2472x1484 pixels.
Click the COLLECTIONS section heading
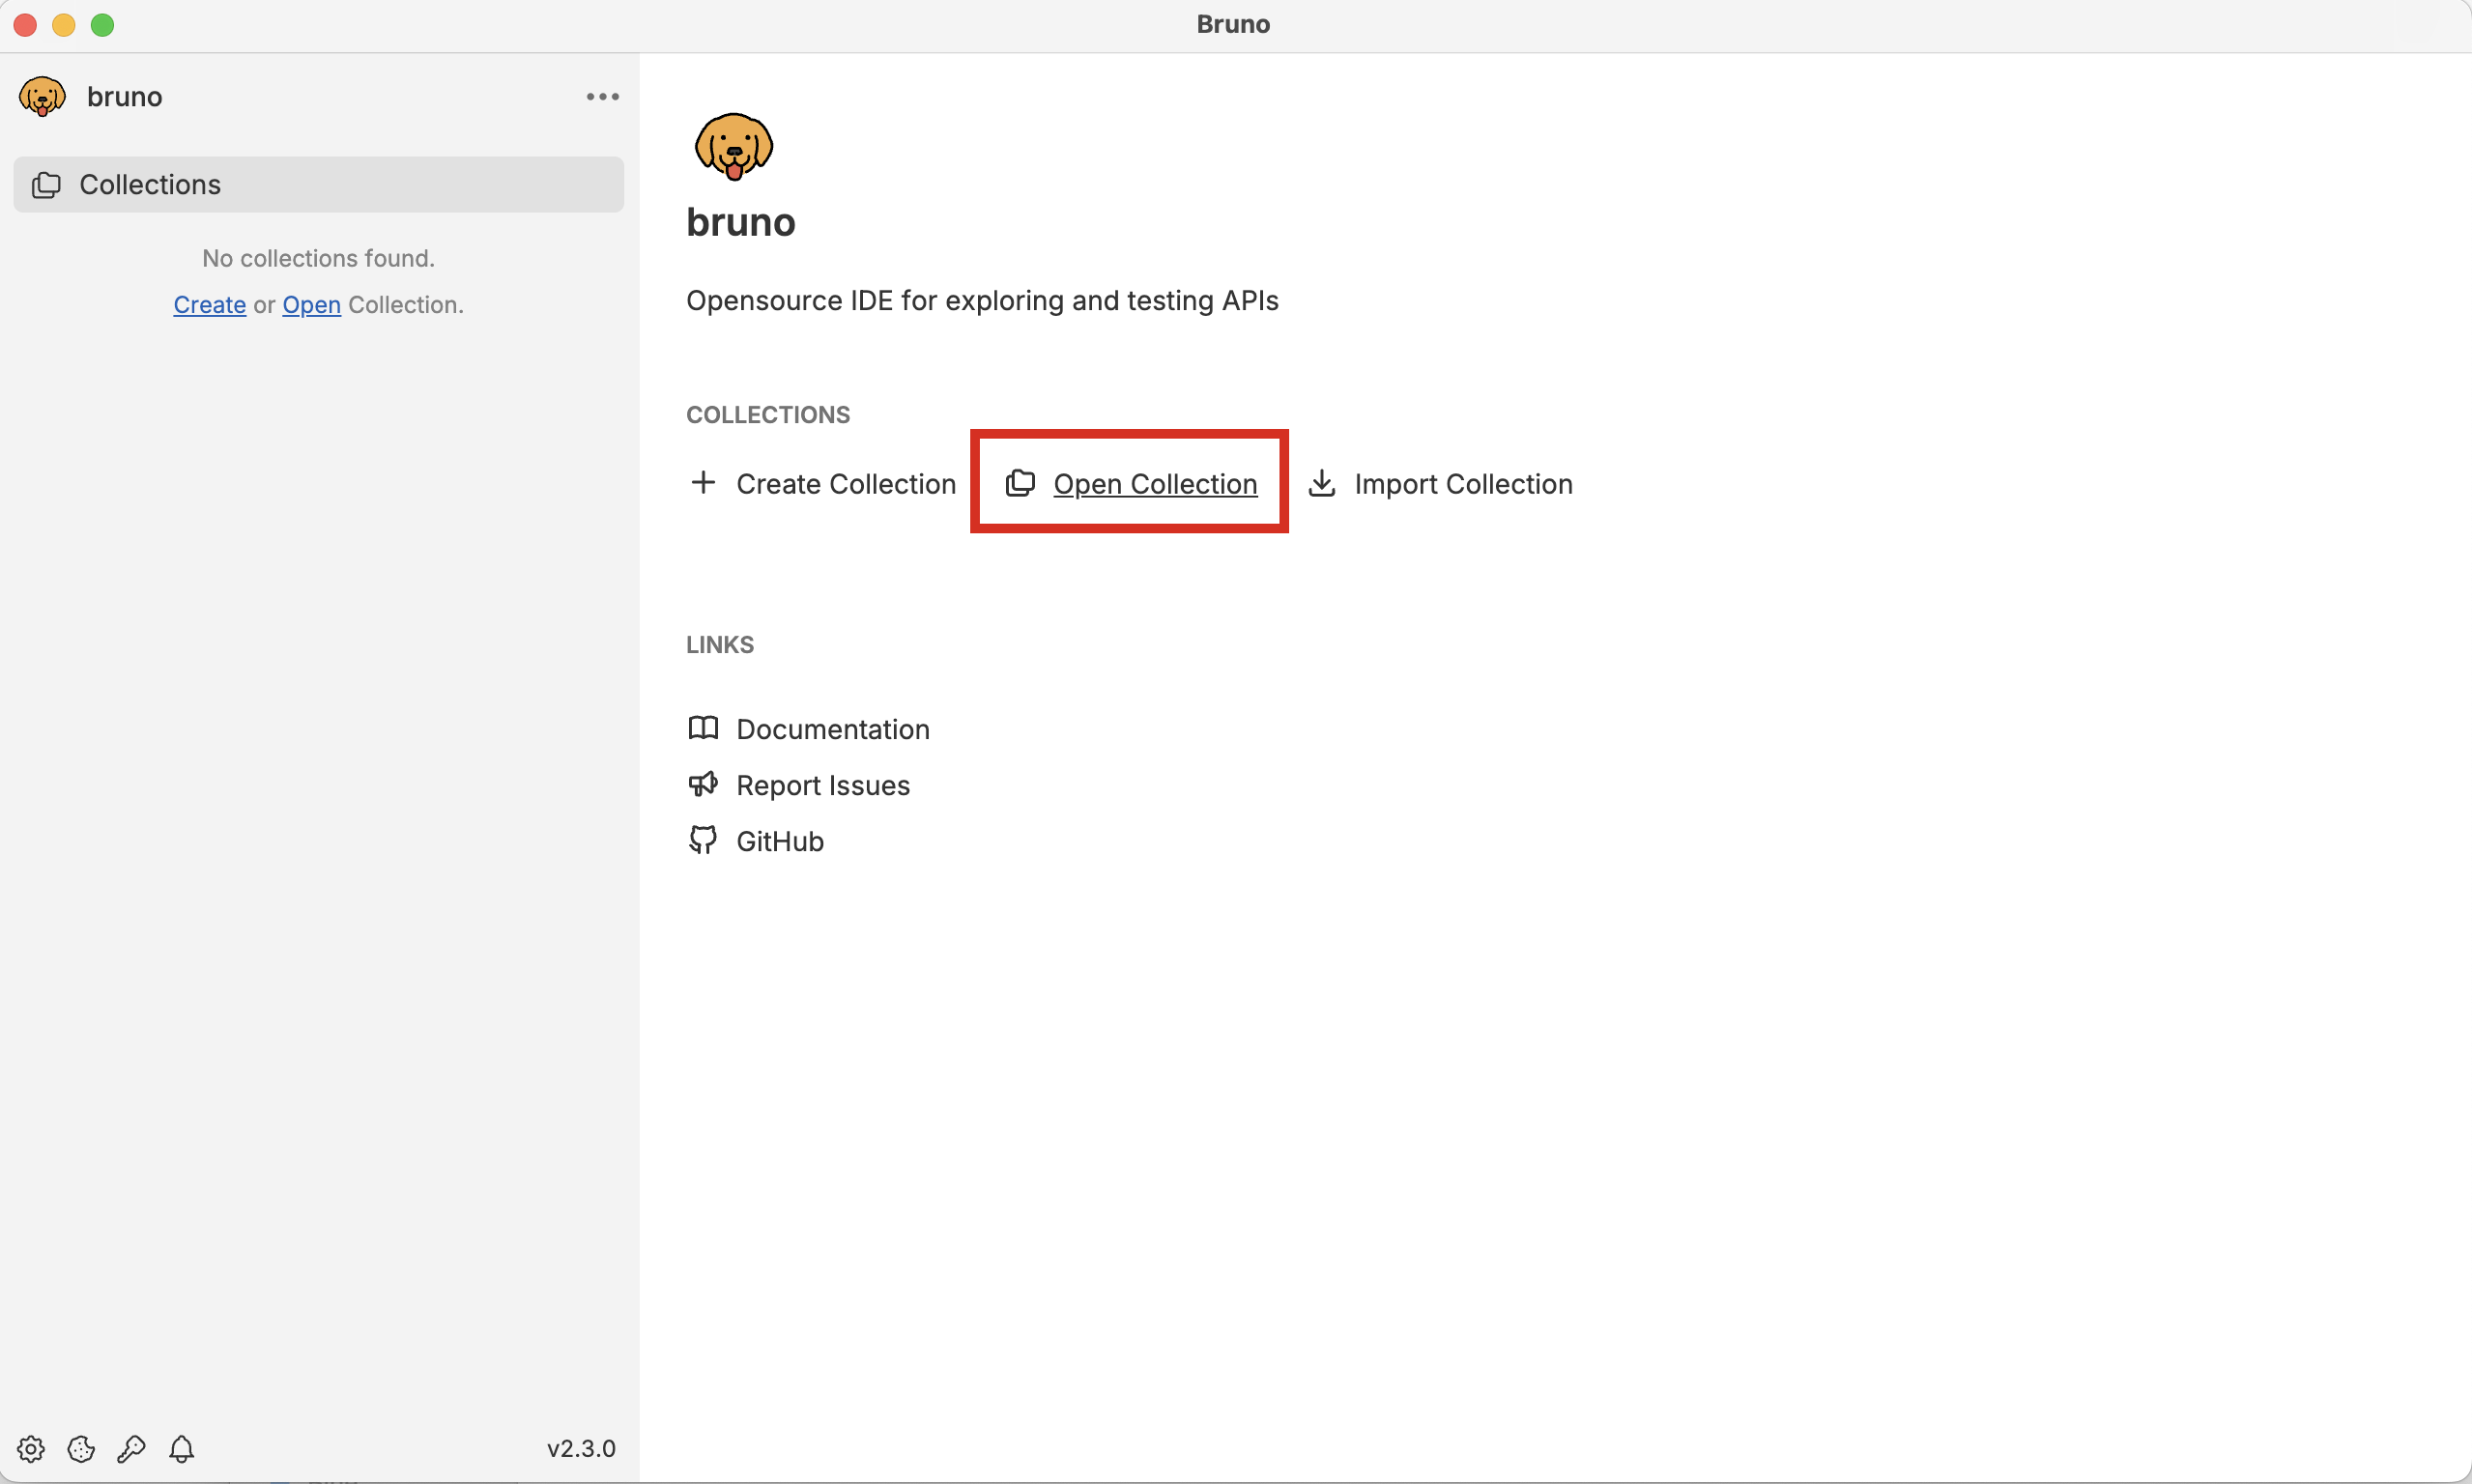768,415
